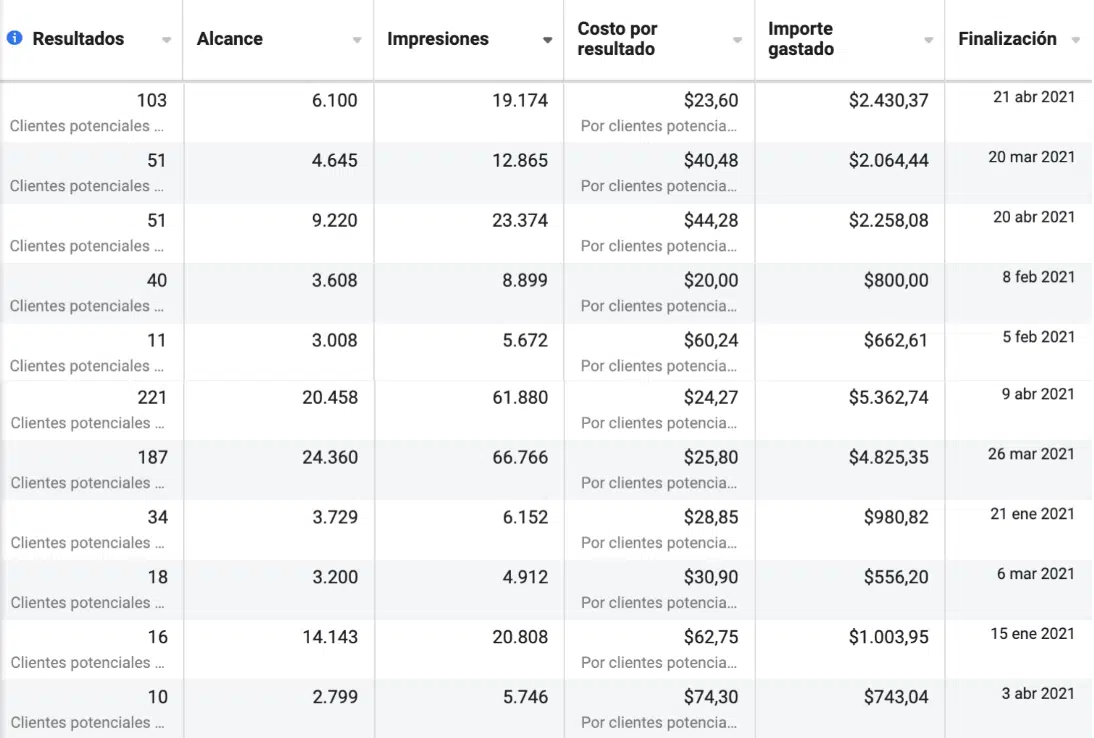Click the end date 21 abr 2021

click(x=1034, y=97)
